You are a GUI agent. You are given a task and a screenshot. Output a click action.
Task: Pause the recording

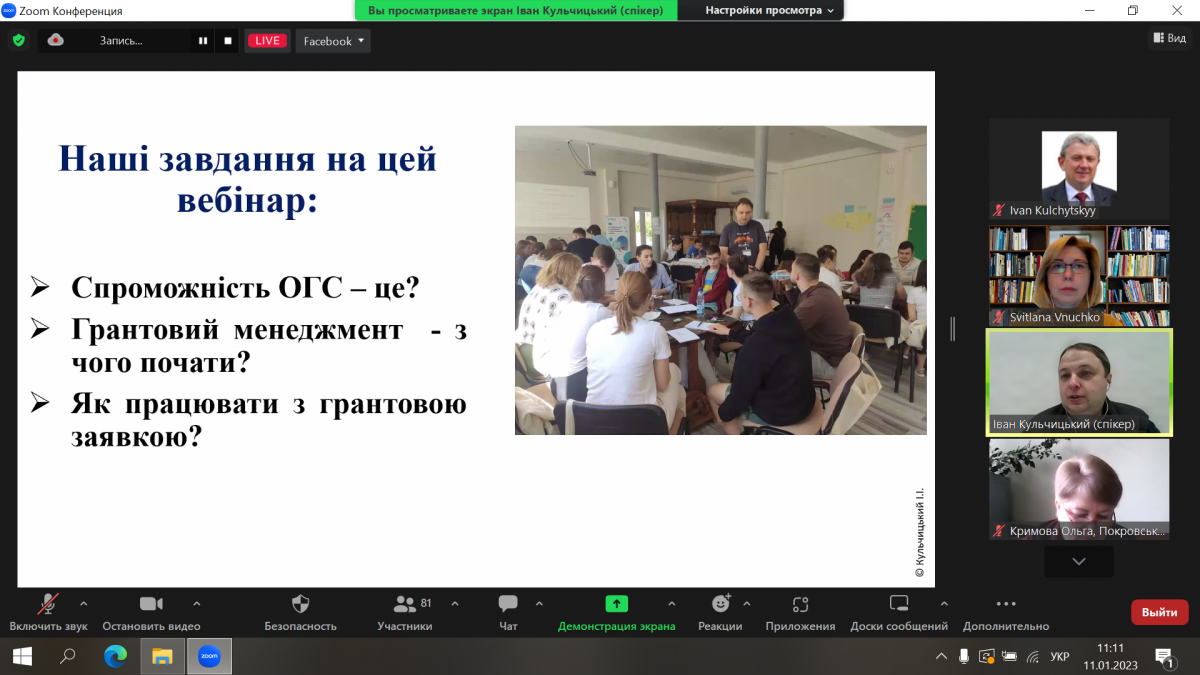tap(203, 41)
